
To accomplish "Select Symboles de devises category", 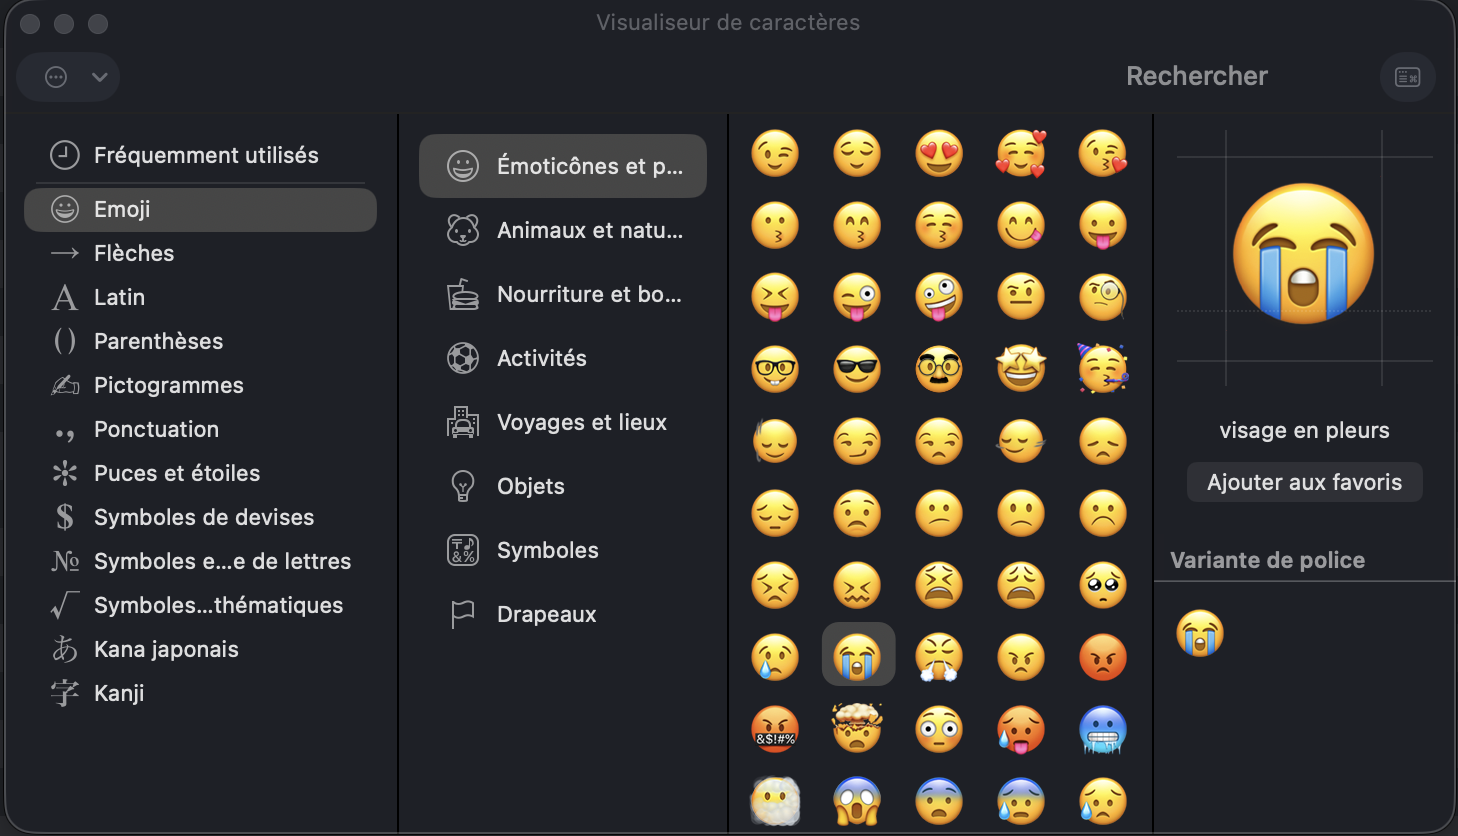I will pyautogui.click(x=204, y=517).
